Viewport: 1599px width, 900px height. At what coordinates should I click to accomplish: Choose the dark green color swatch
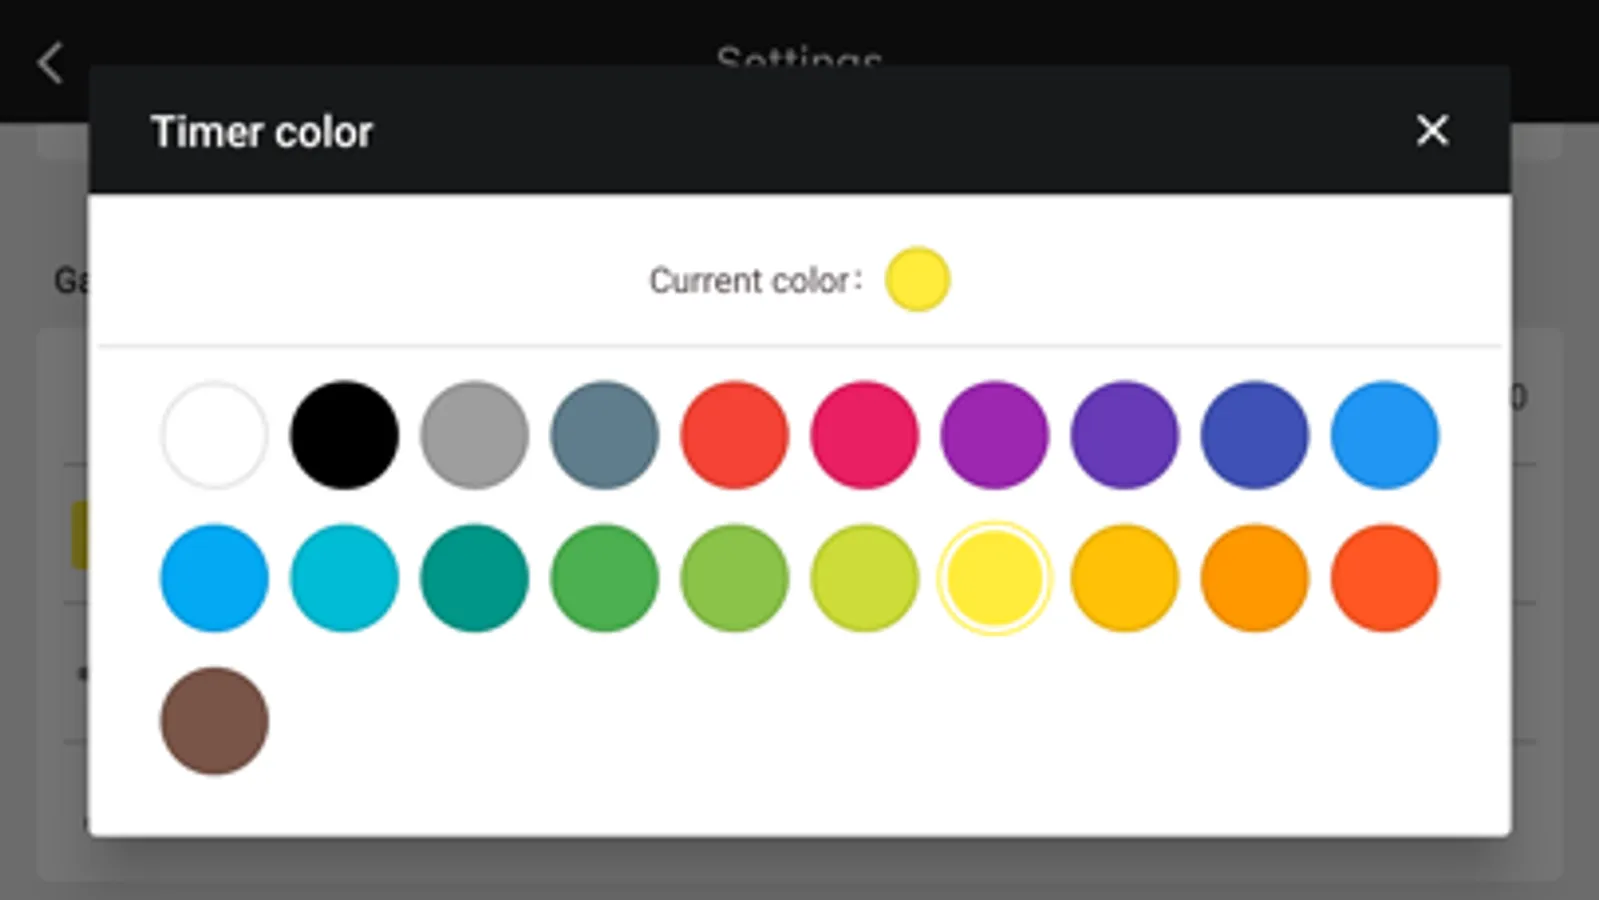(x=604, y=578)
